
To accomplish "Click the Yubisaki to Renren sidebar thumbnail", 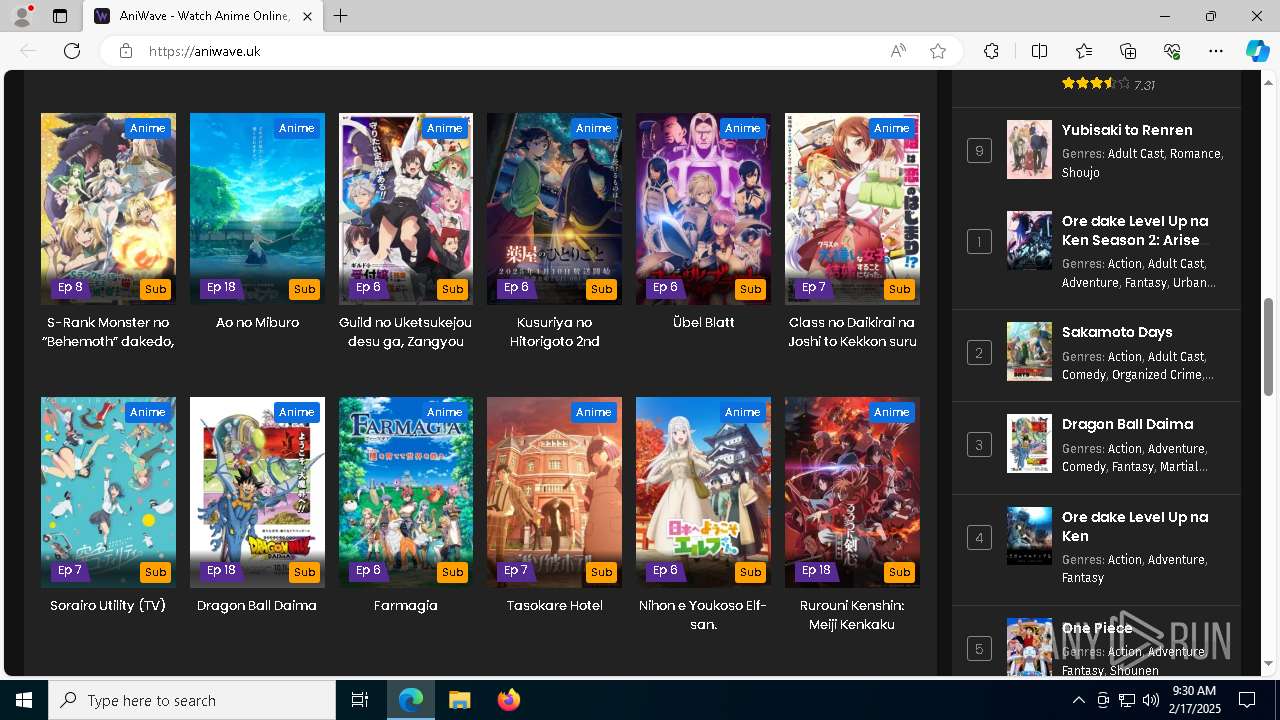I will [1029, 150].
